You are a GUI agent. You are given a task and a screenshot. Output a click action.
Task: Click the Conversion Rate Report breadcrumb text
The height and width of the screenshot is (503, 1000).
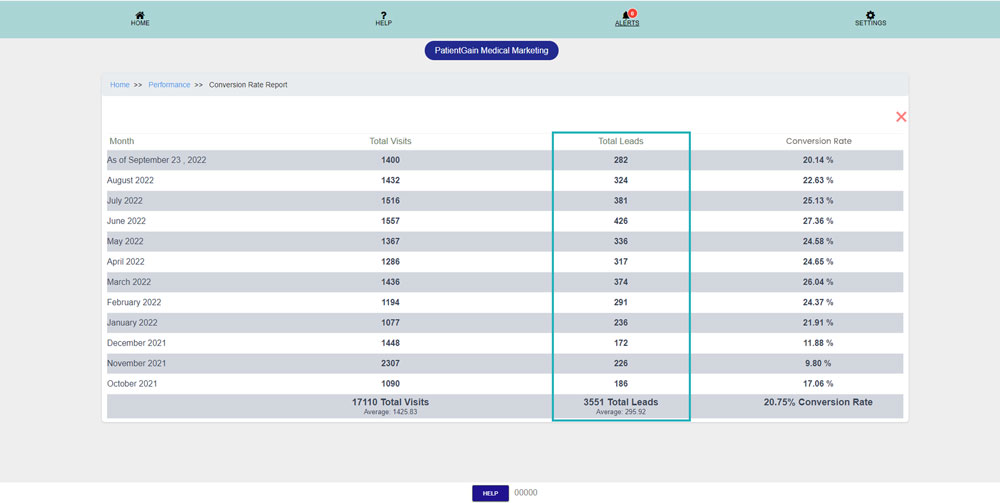pyautogui.click(x=248, y=85)
